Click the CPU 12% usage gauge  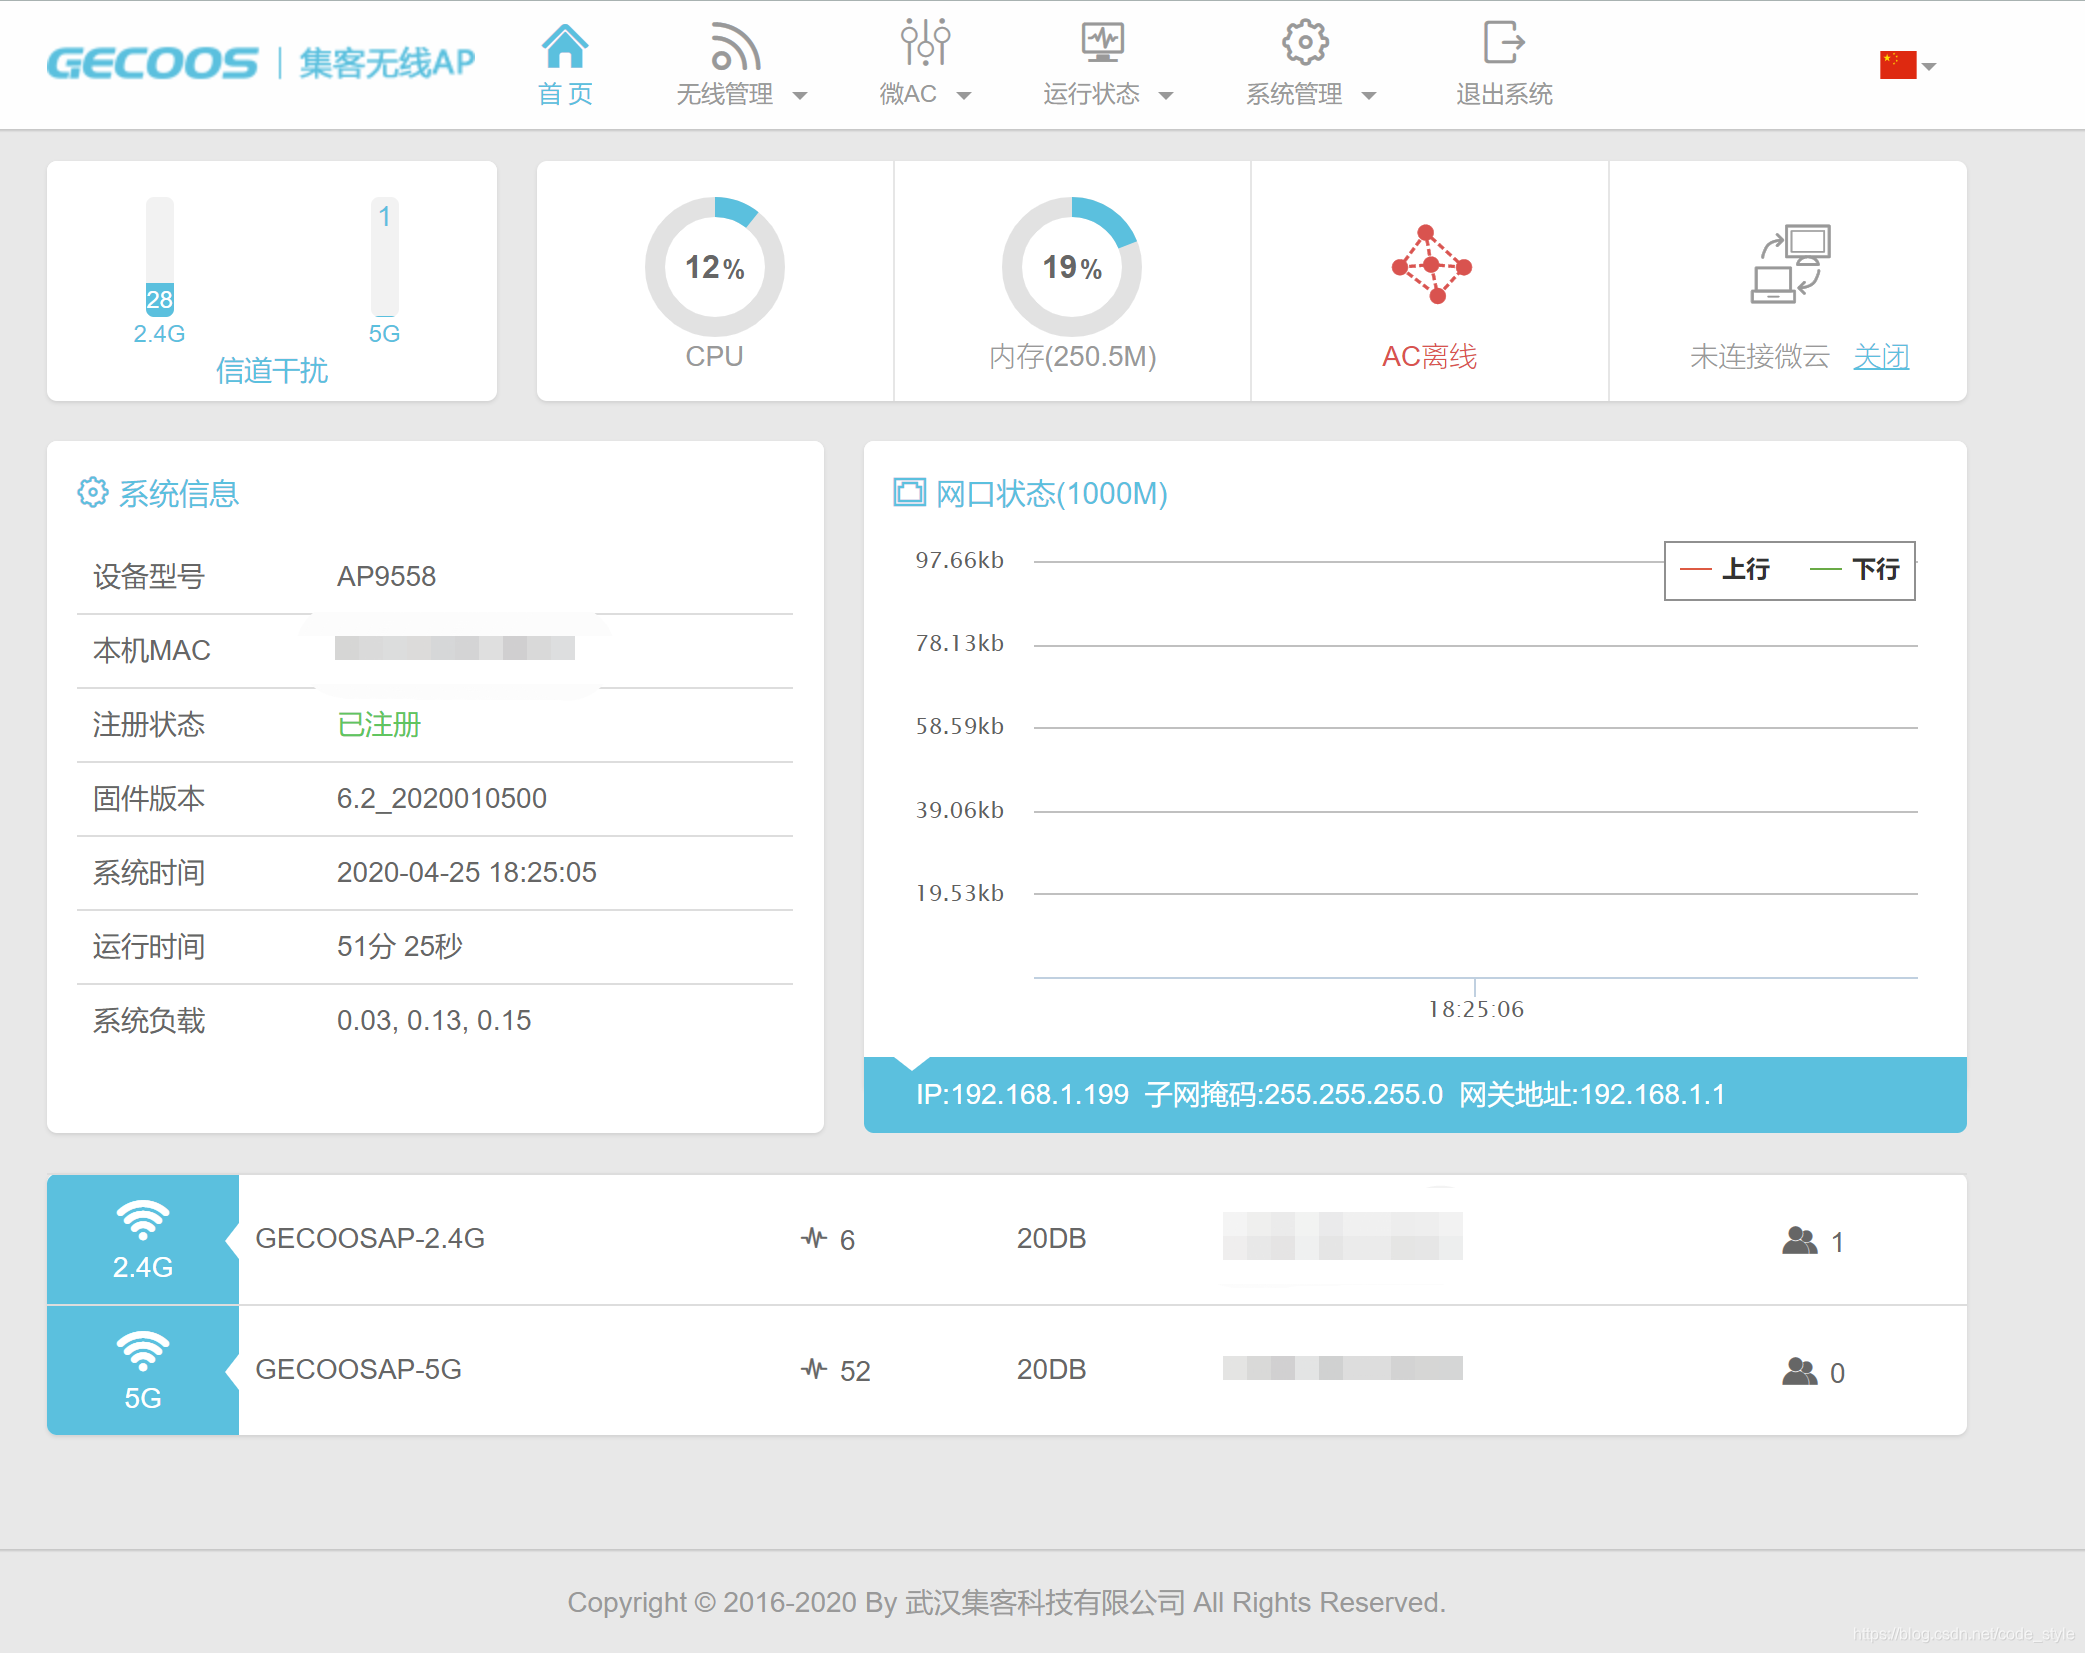coord(714,267)
